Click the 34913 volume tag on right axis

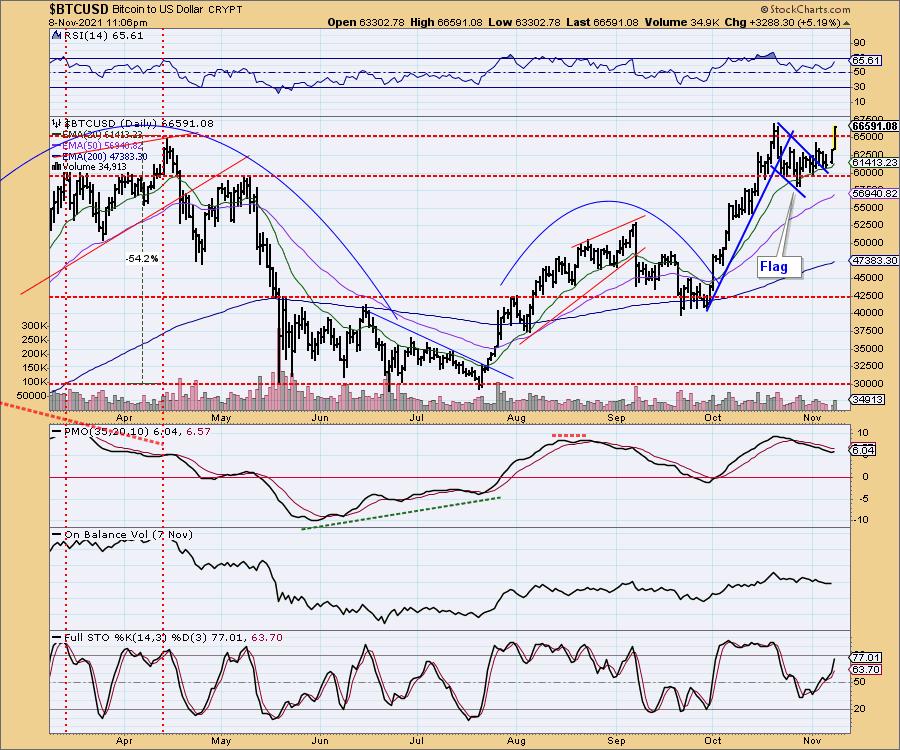point(867,399)
